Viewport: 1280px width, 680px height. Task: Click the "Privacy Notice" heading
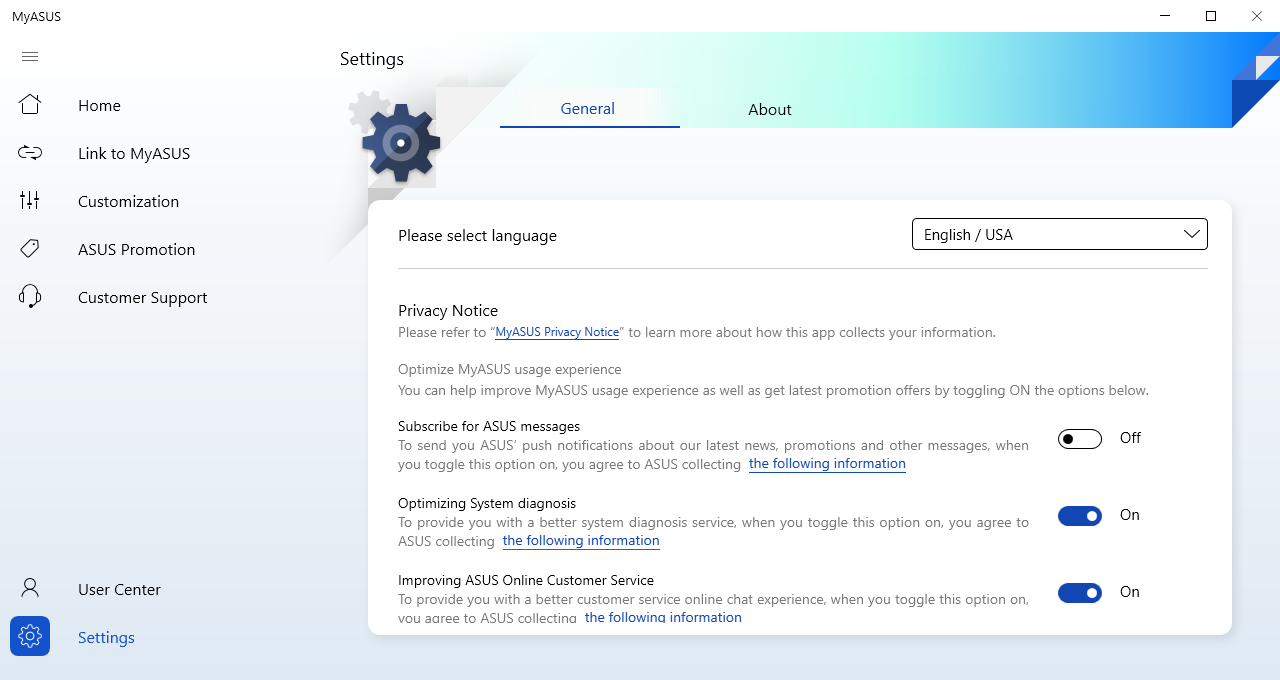(x=448, y=310)
